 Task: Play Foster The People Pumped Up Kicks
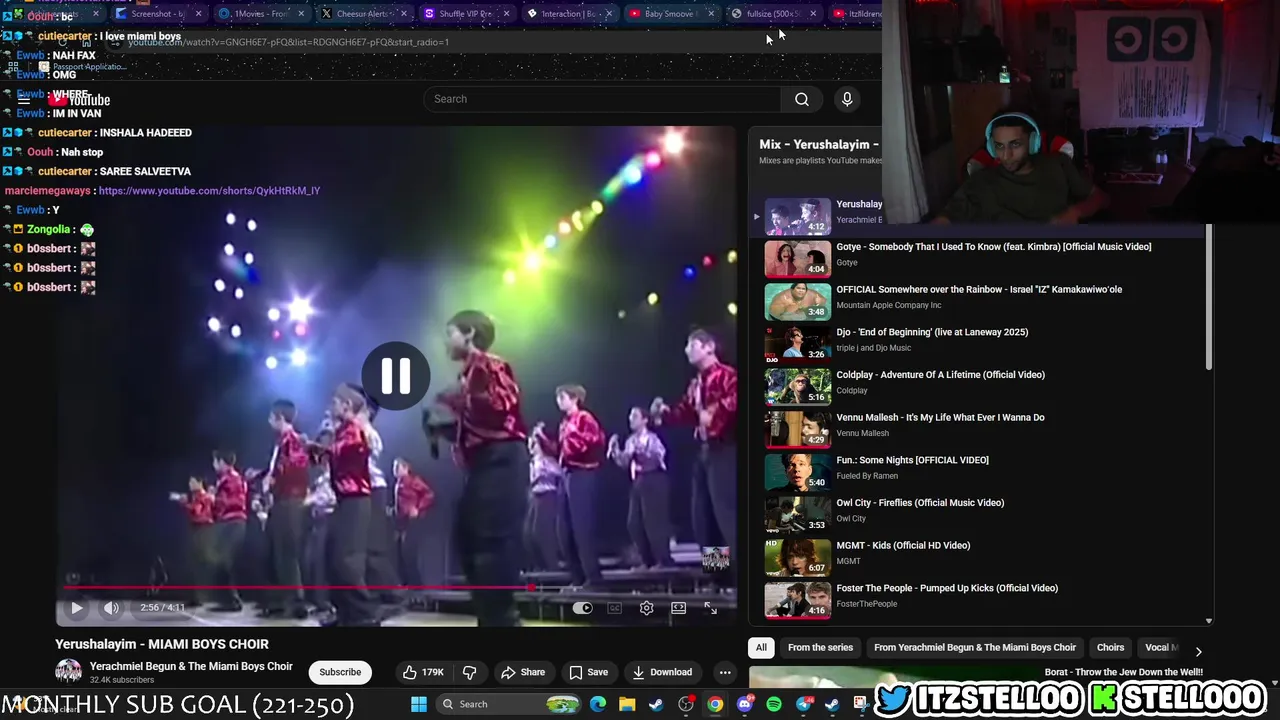point(980,599)
